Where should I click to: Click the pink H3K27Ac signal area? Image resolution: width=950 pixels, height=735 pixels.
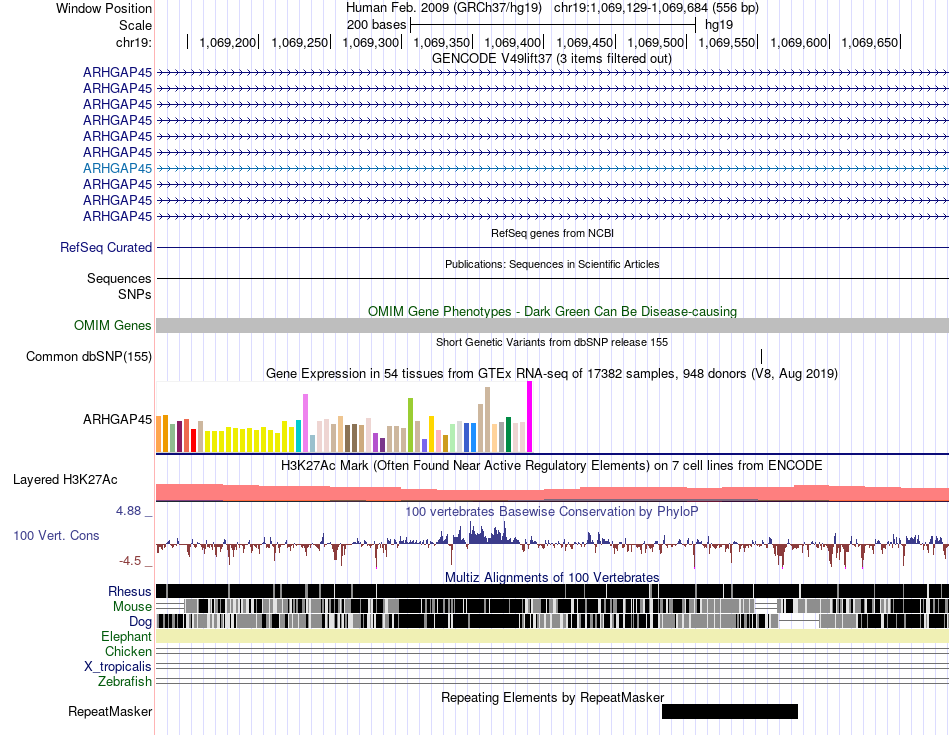coord(552,493)
